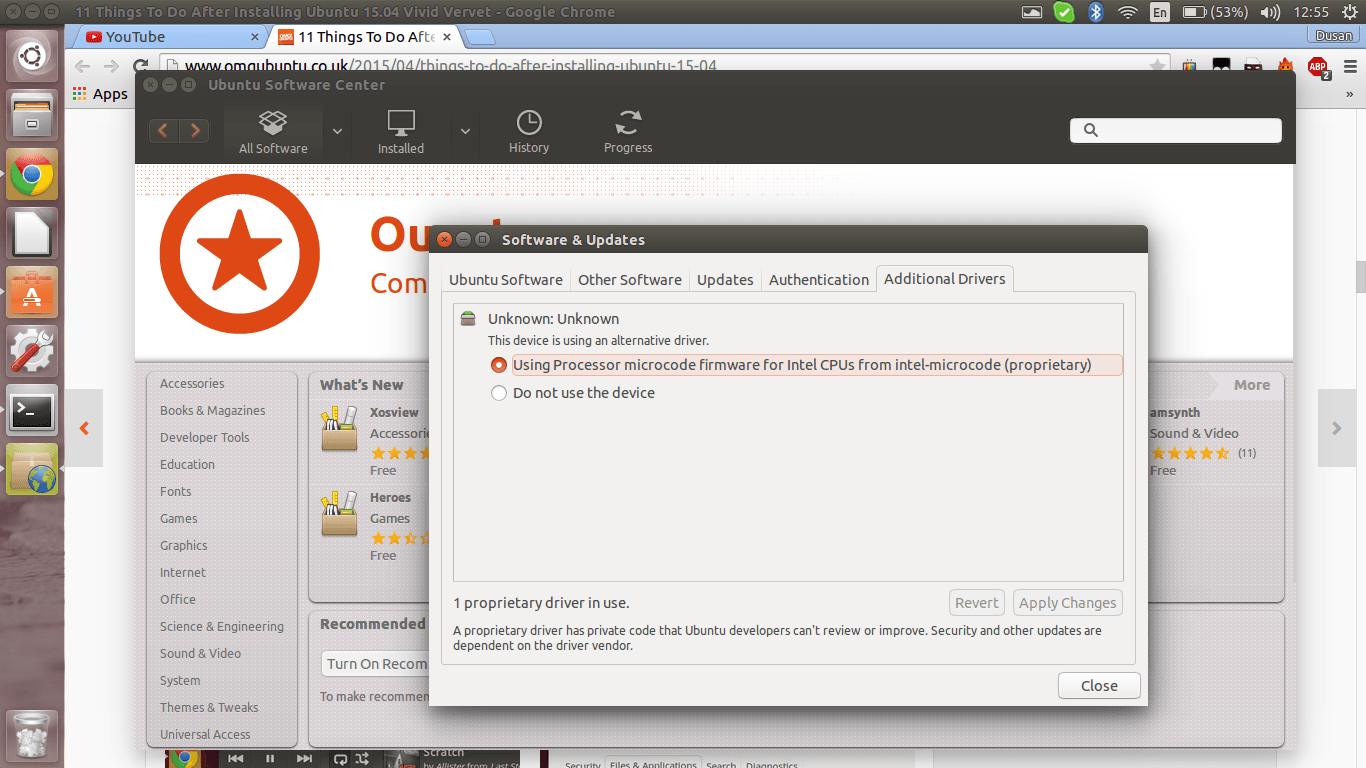Open the Ubuntu Dash from launcher
The width and height of the screenshot is (1366, 768).
(32, 56)
